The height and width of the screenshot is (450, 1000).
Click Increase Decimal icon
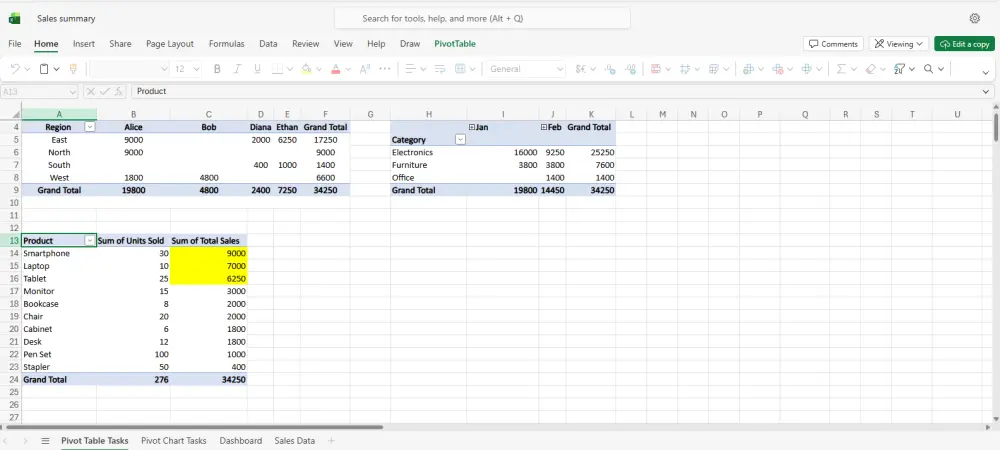point(631,69)
